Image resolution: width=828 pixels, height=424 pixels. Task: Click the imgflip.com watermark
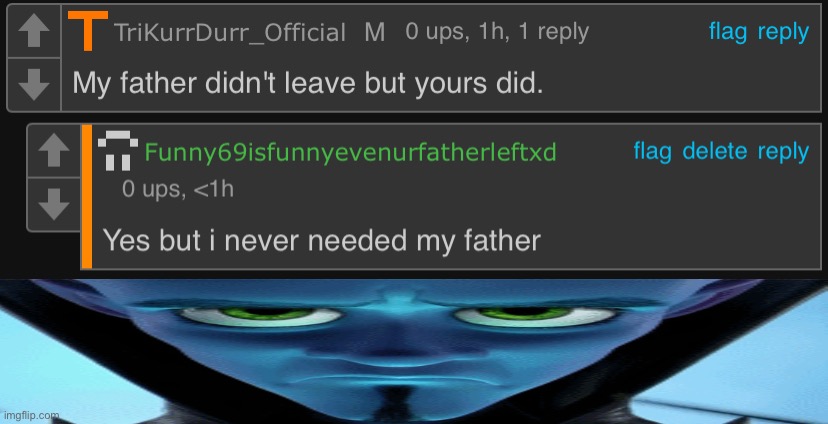30,415
